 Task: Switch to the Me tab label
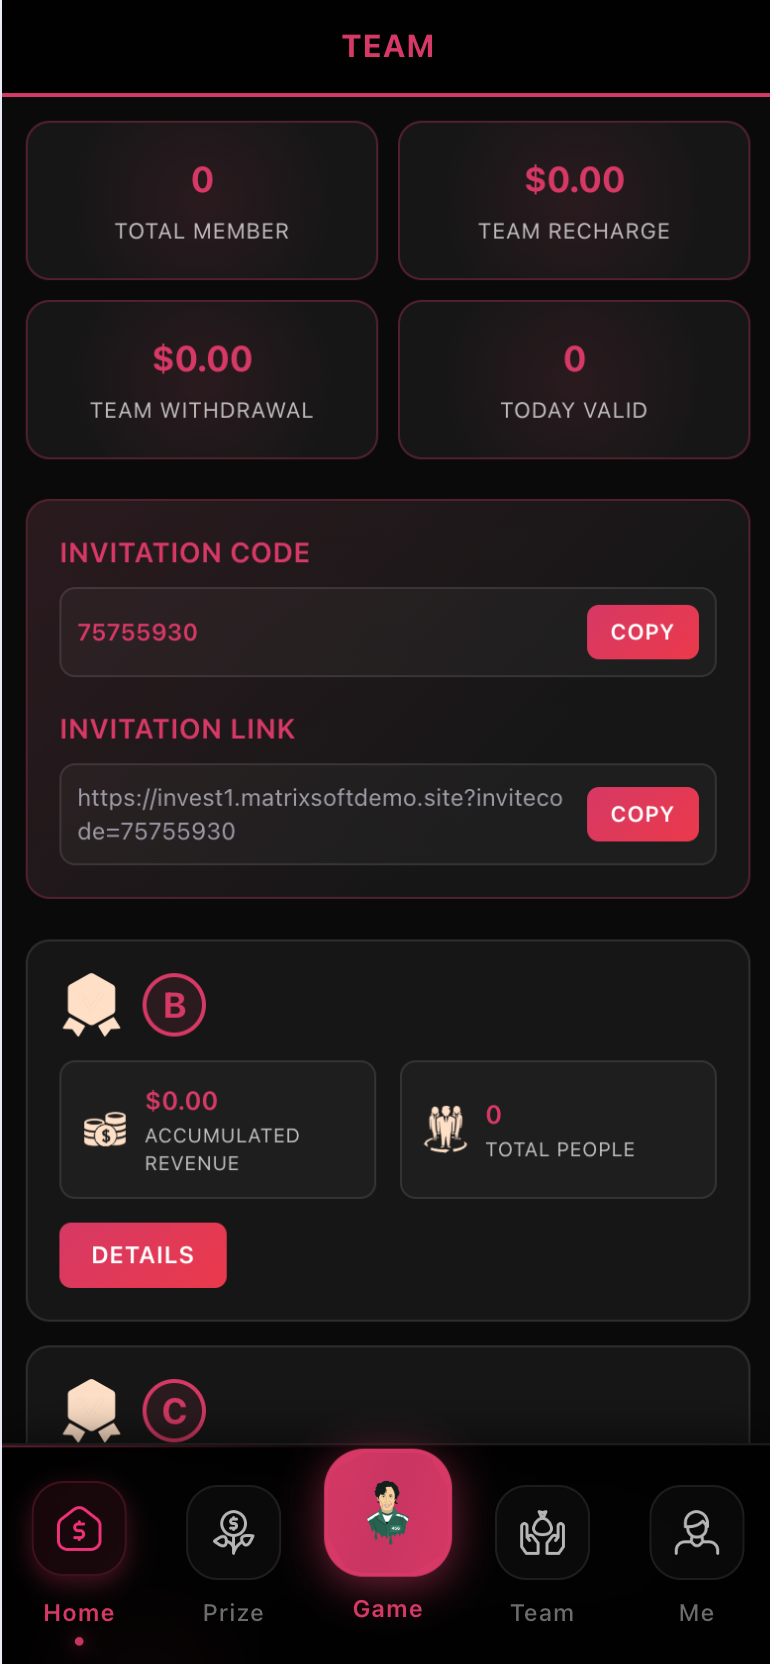[696, 1613]
